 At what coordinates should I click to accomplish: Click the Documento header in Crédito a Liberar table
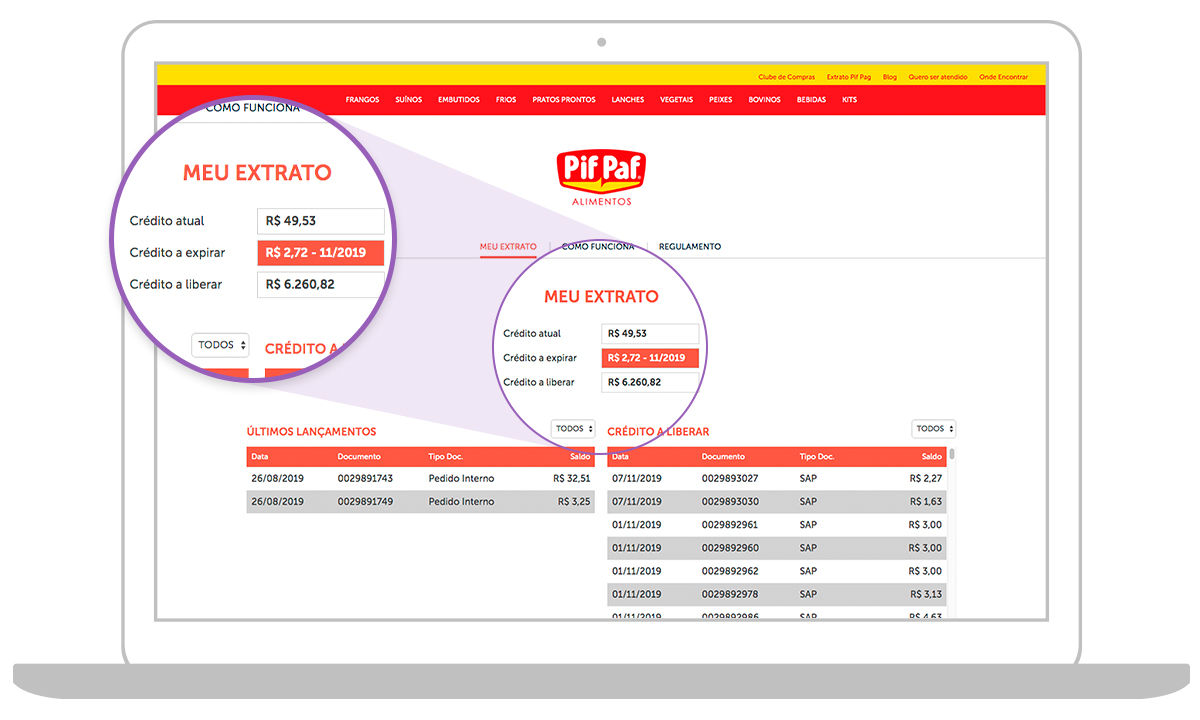[x=723, y=457]
